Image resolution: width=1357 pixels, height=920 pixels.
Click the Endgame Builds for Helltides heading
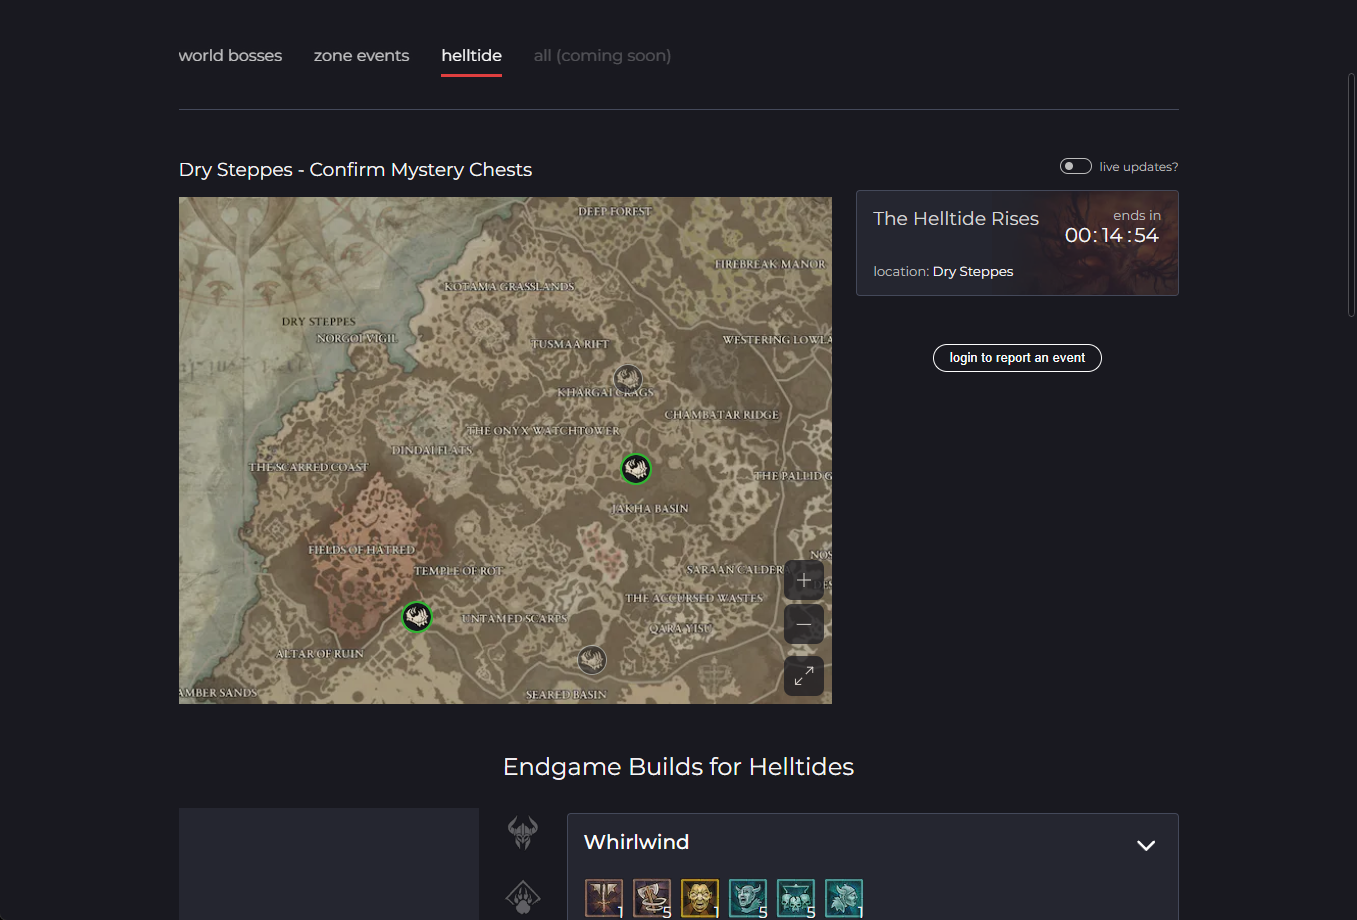pos(678,767)
